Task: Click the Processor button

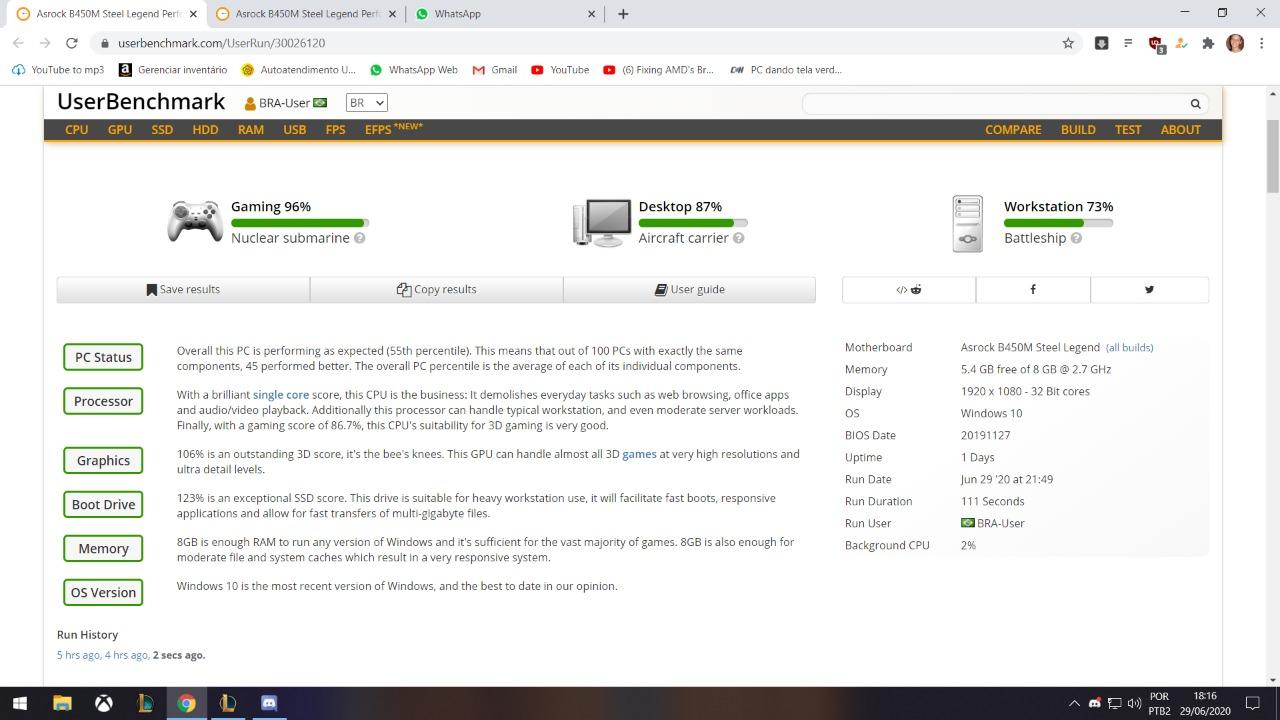Action: pyautogui.click(x=103, y=401)
